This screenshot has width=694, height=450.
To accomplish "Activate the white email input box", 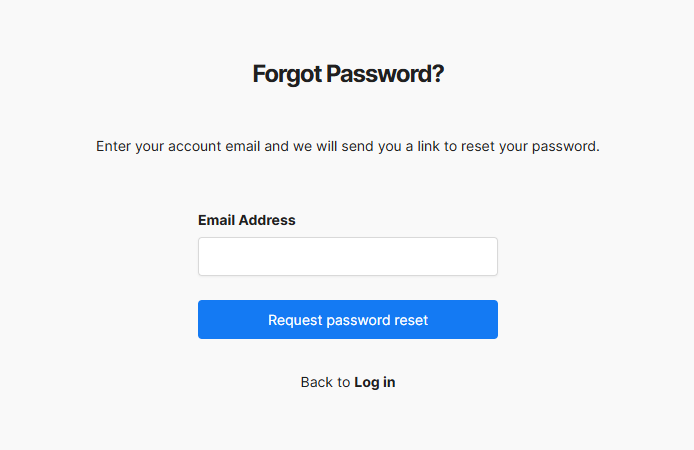I will pyautogui.click(x=347, y=256).
